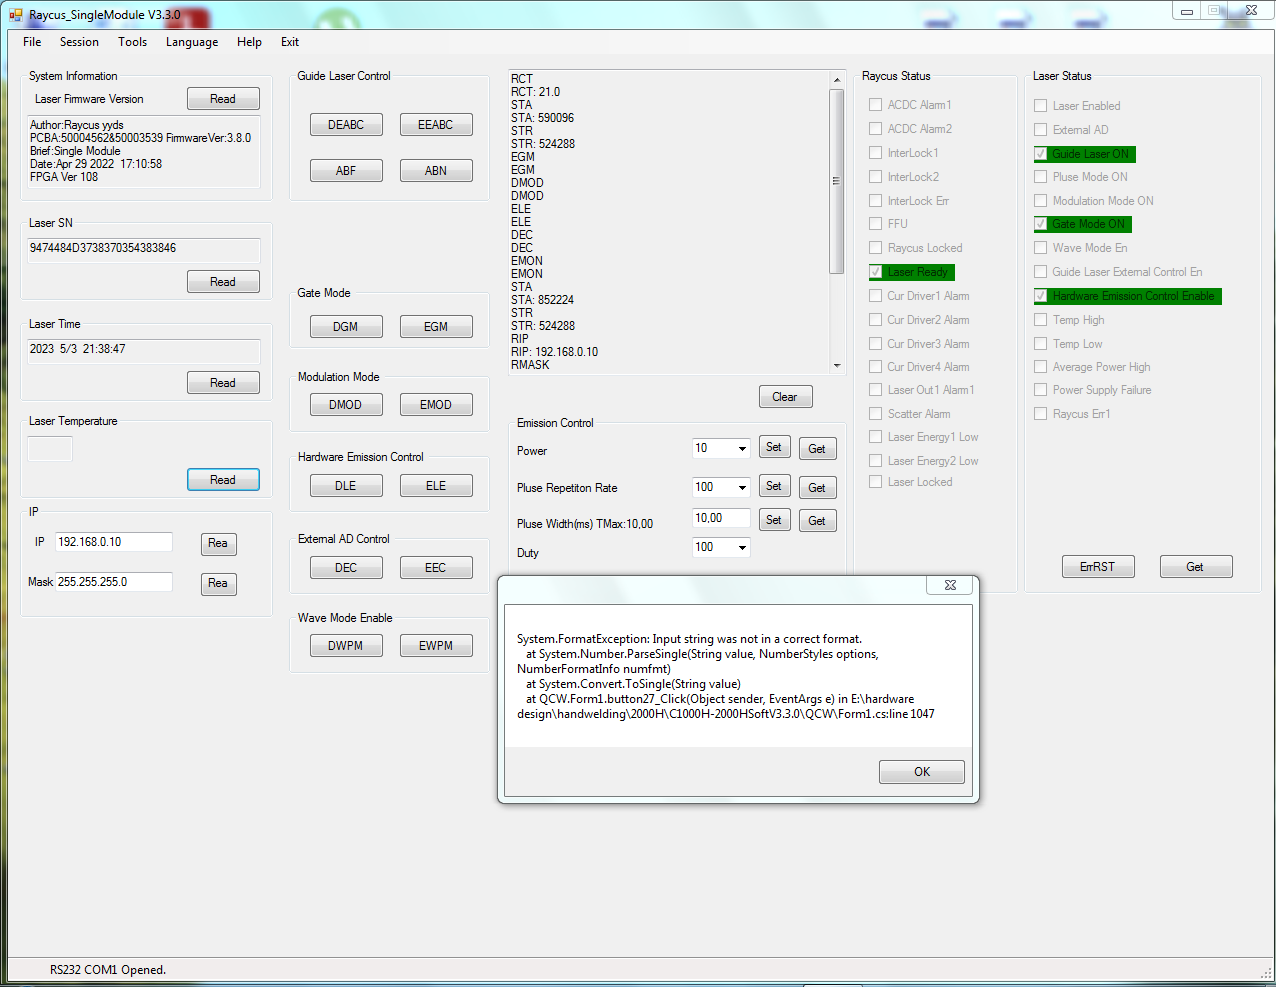
Task: Click the log scroll up arrow
Action: 837,80
